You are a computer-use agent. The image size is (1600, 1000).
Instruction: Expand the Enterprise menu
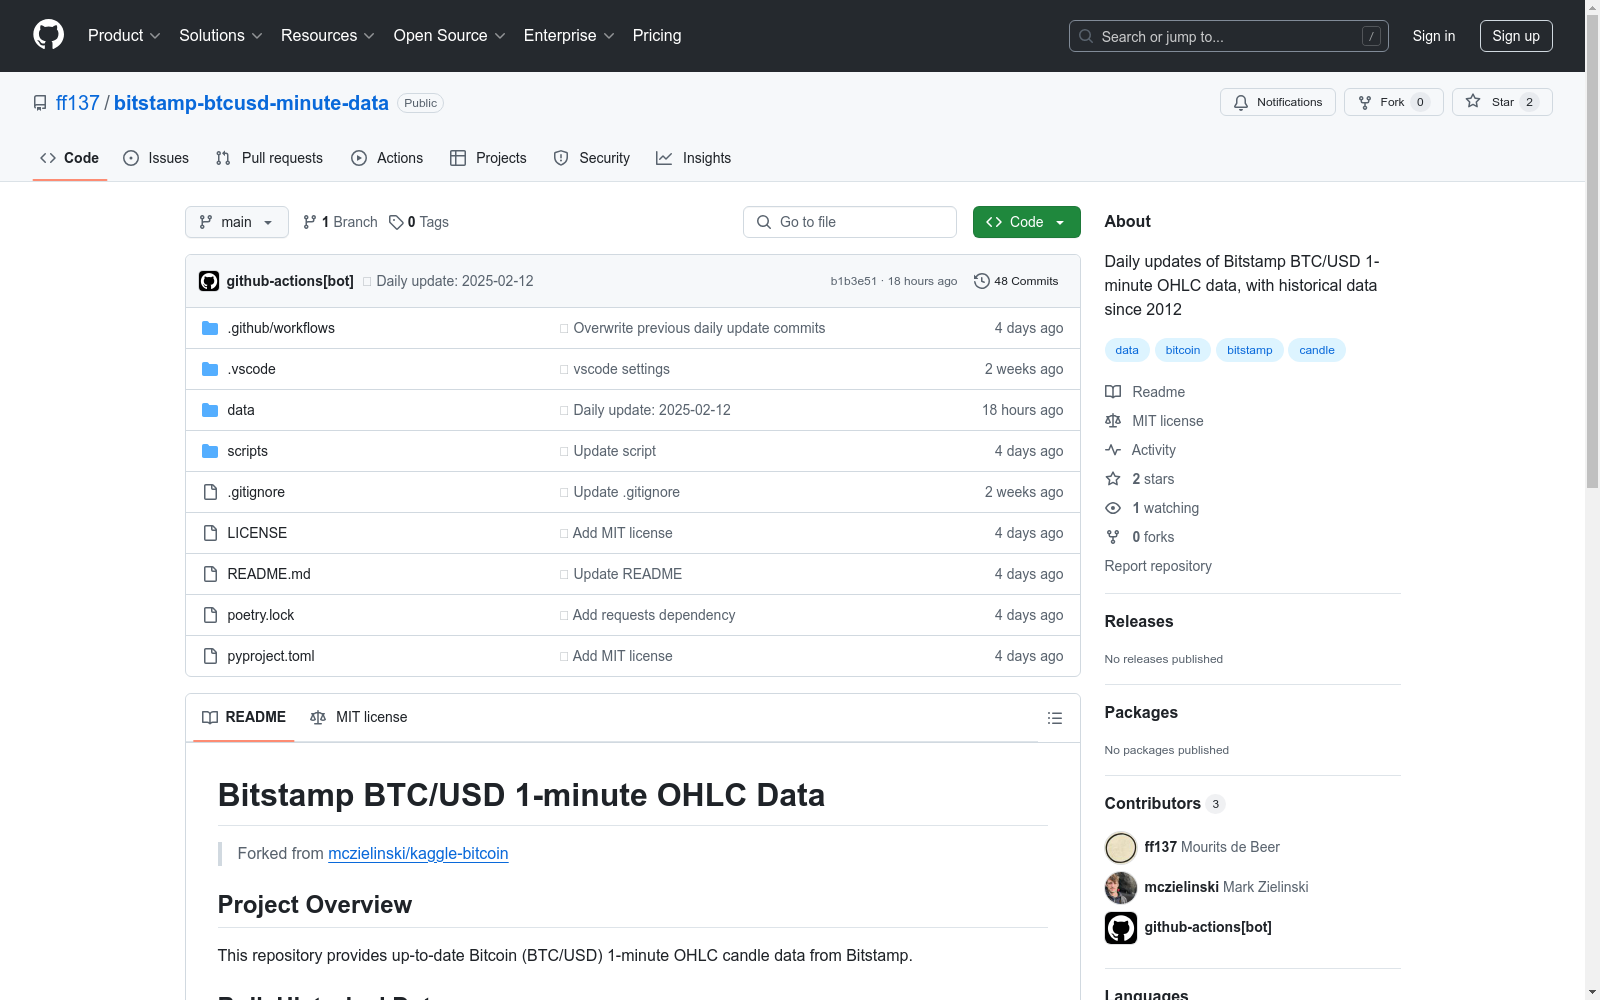[x=569, y=35]
